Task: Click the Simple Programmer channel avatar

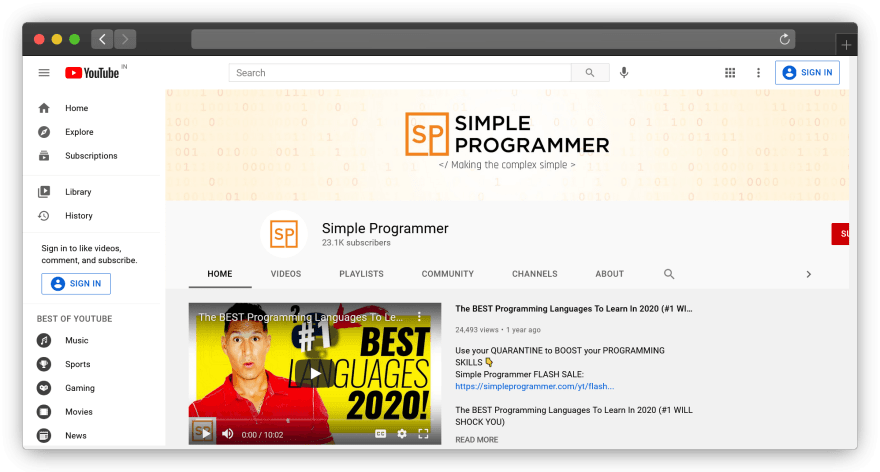Action: (x=284, y=234)
